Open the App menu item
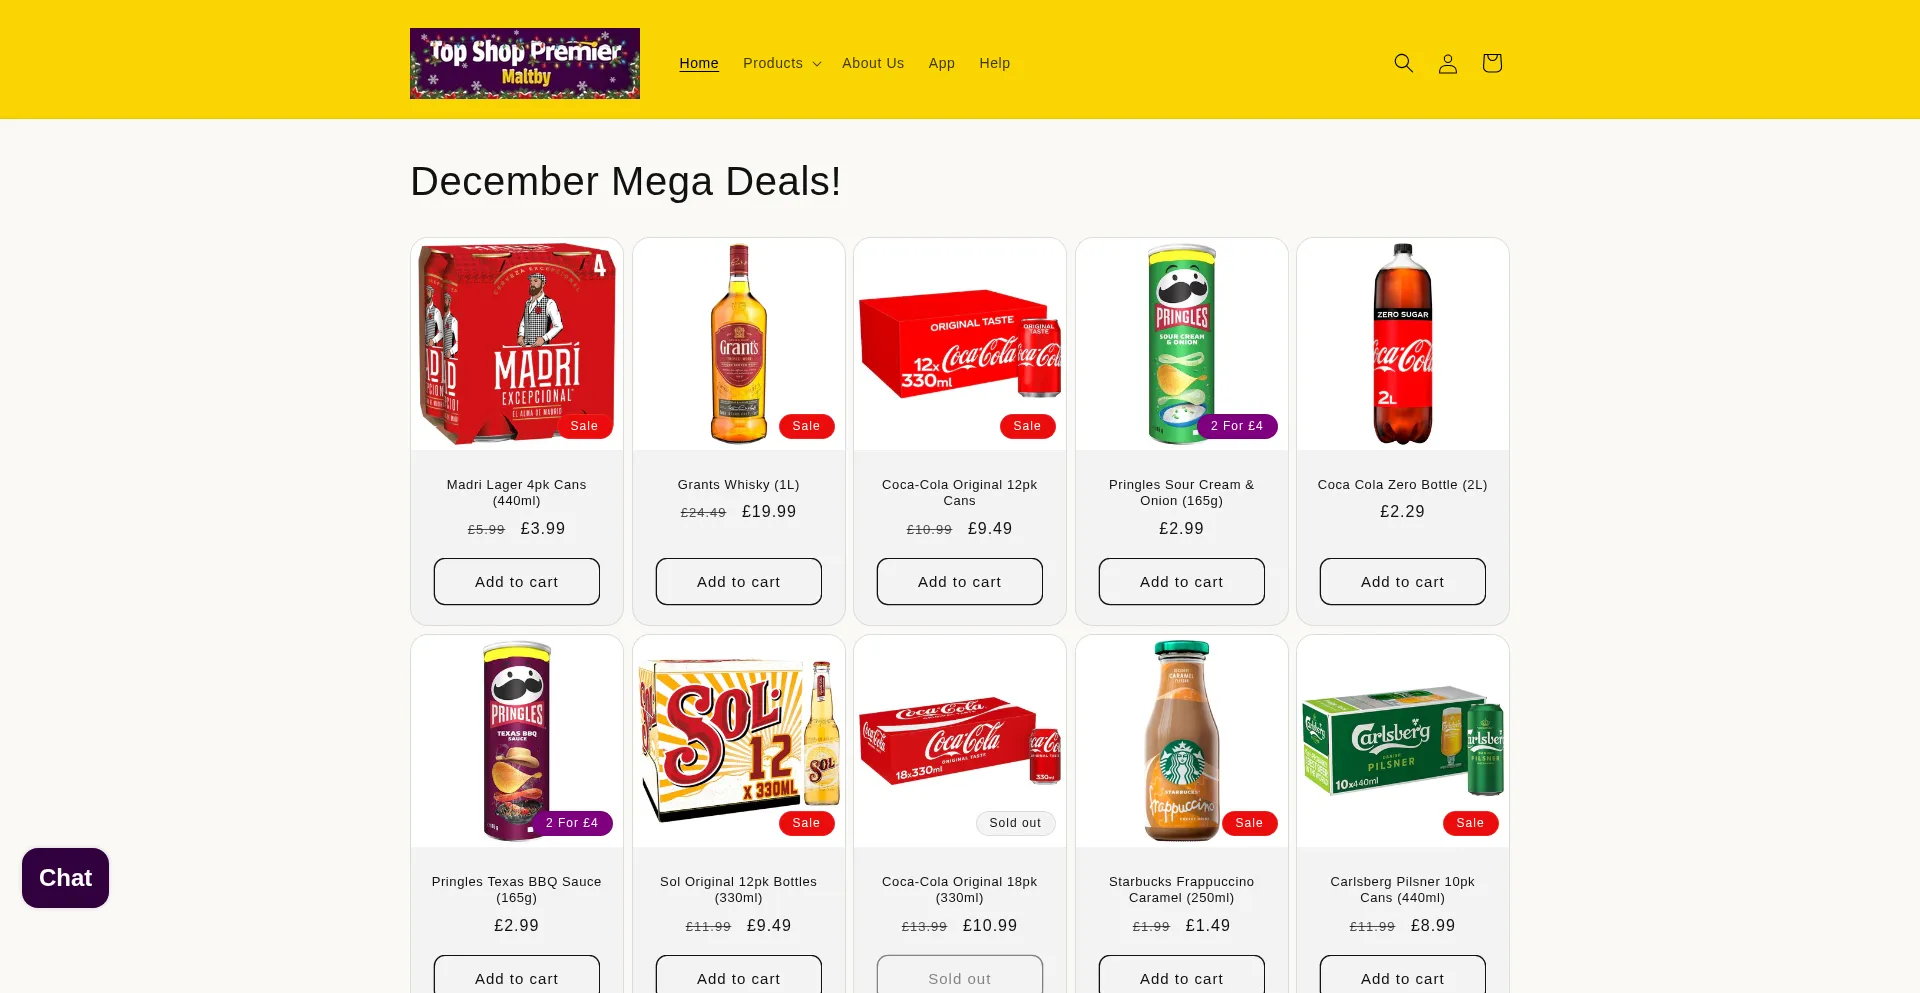This screenshot has height=993, width=1920. click(x=941, y=63)
